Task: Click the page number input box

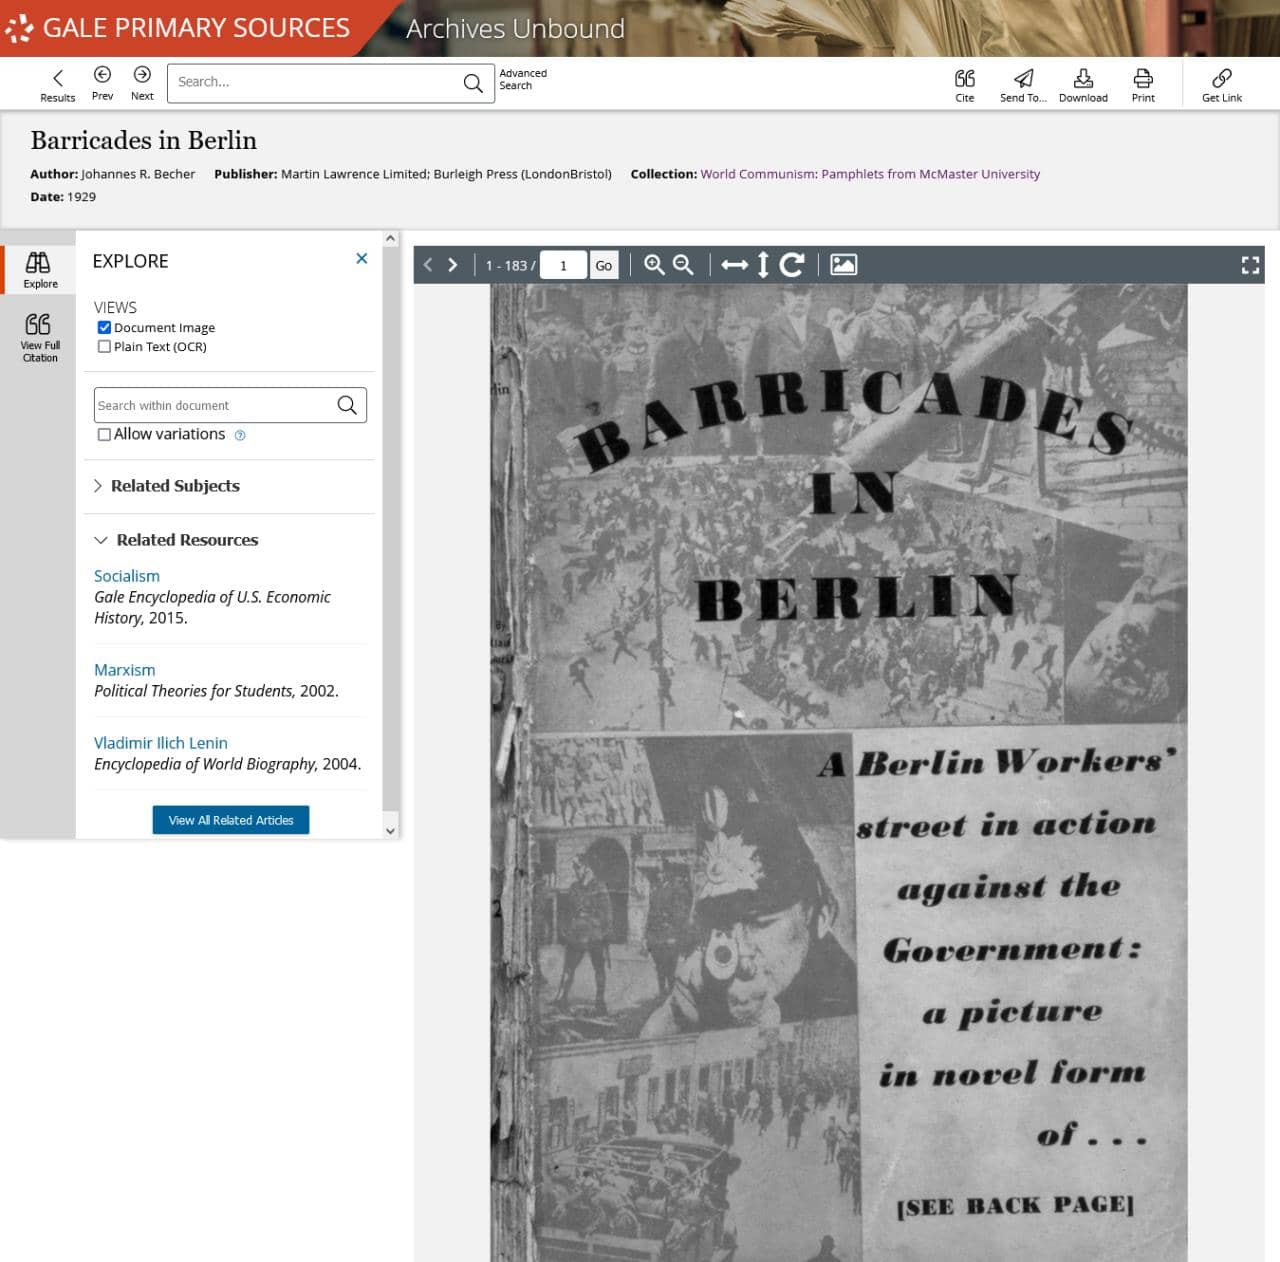Action: (563, 265)
